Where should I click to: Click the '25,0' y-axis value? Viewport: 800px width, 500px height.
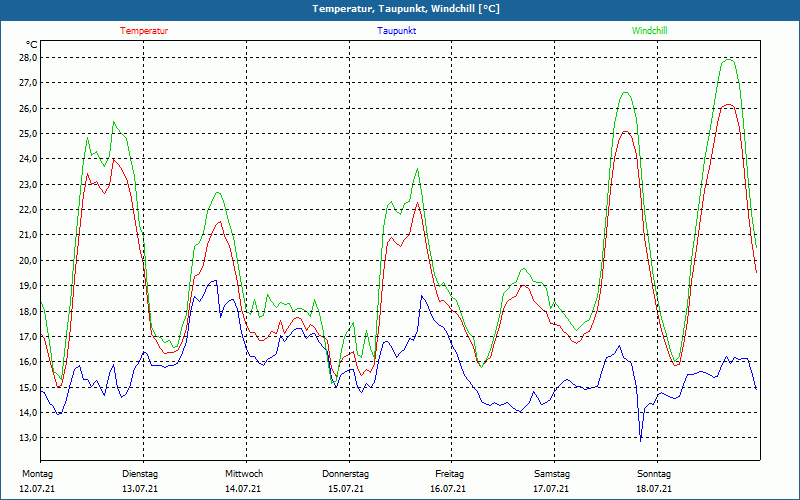click(x=29, y=134)
